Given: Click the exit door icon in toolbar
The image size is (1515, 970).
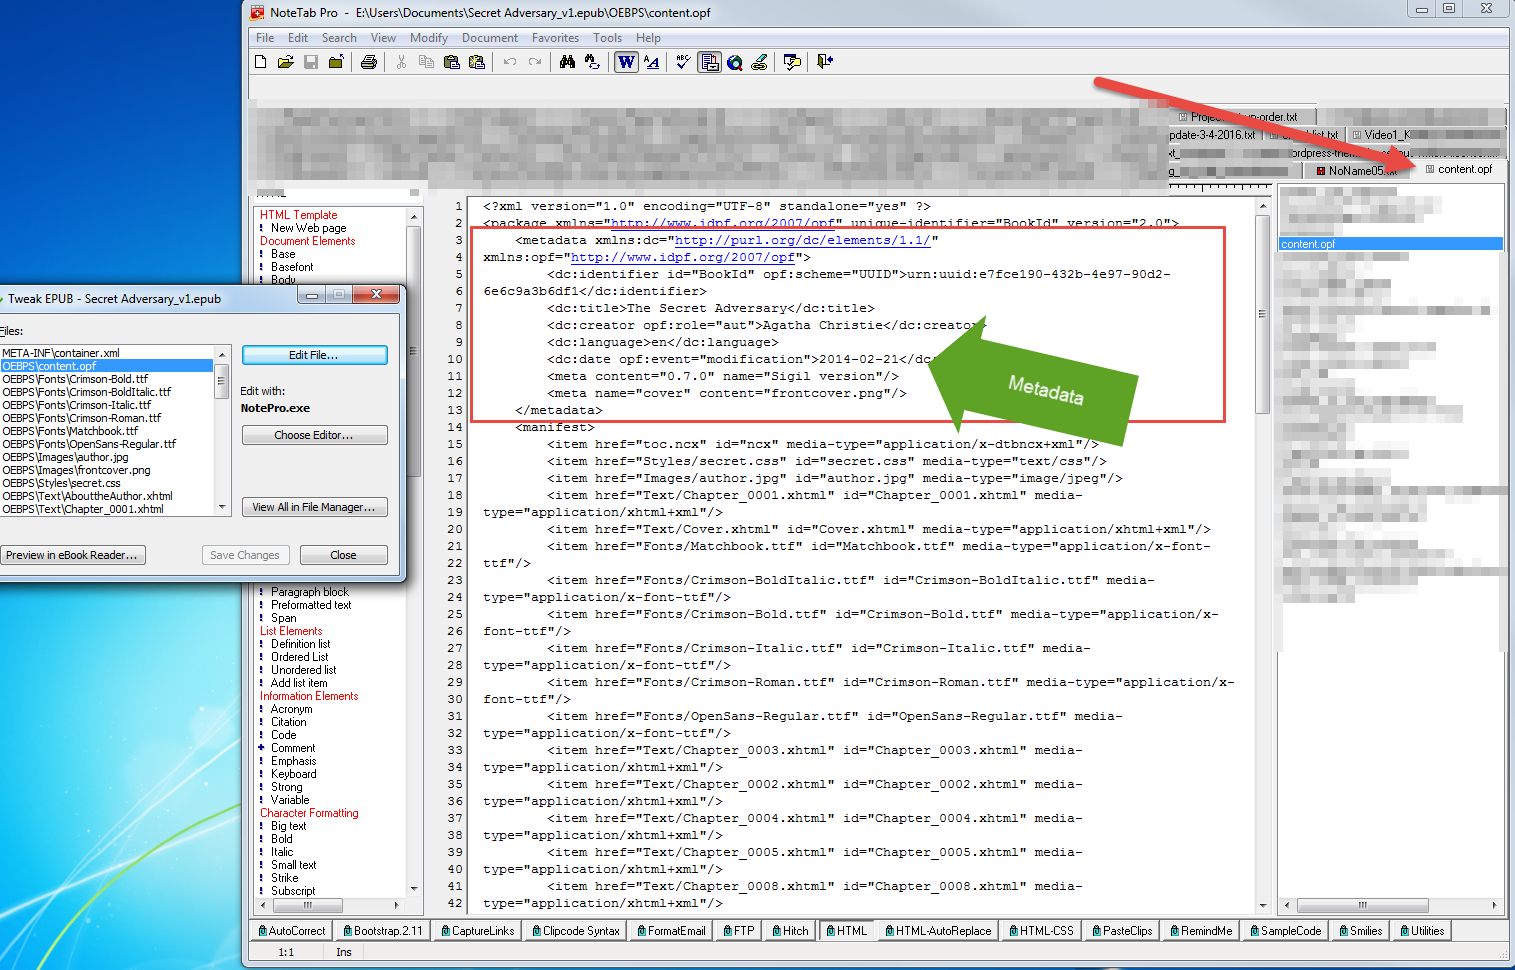Looking at the screenshot, I should (825, 62).
